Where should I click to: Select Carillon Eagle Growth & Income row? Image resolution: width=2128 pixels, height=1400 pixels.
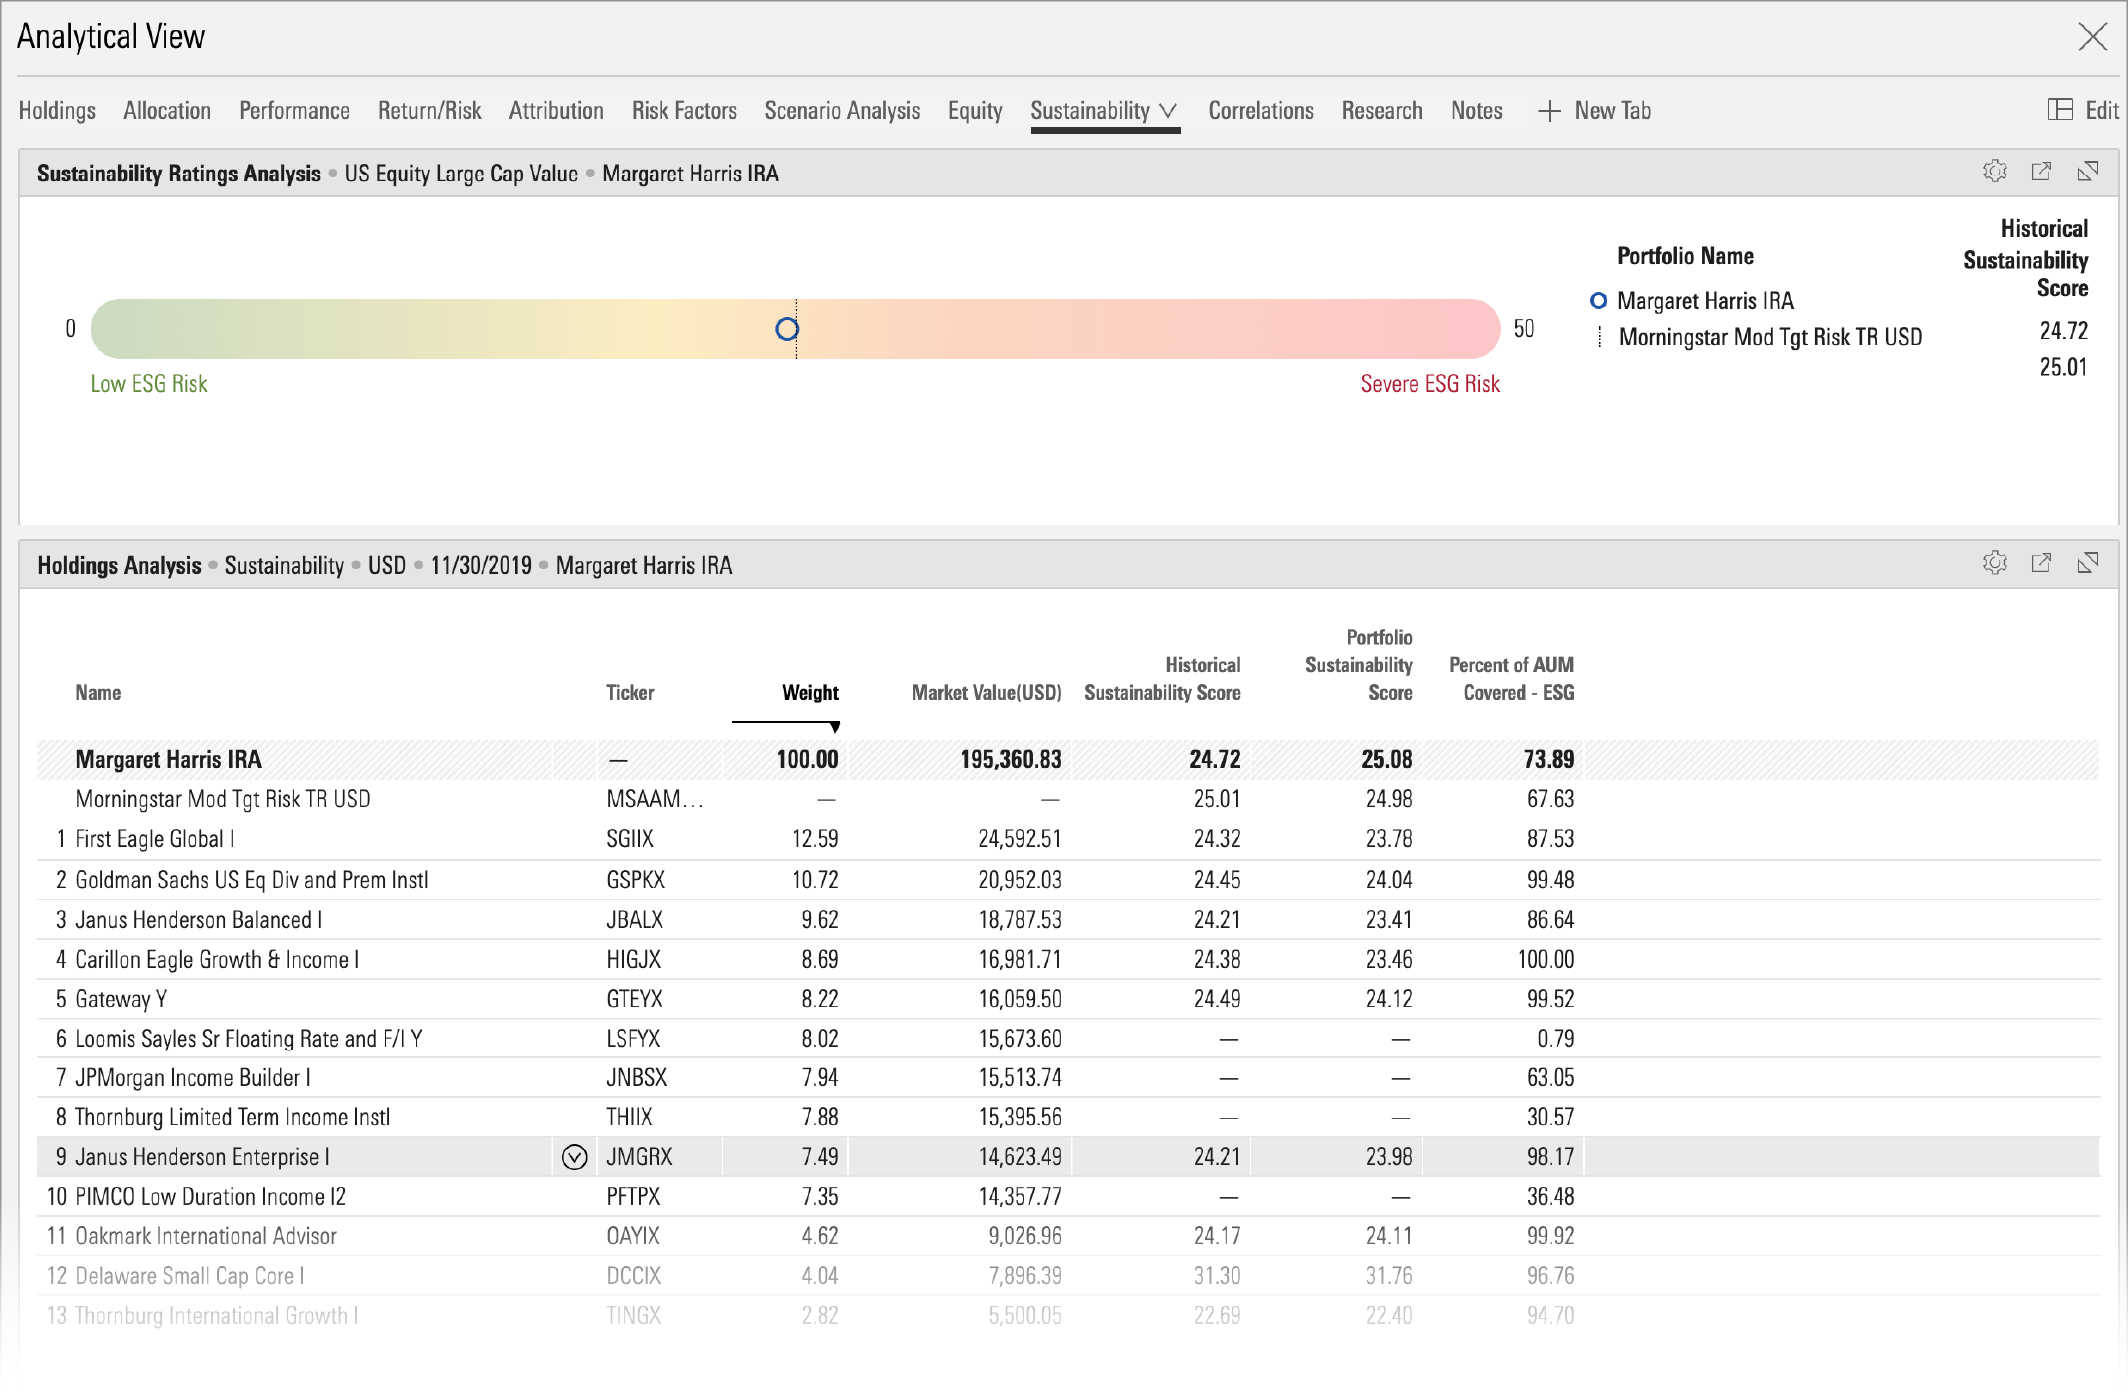click(1068, 960)
